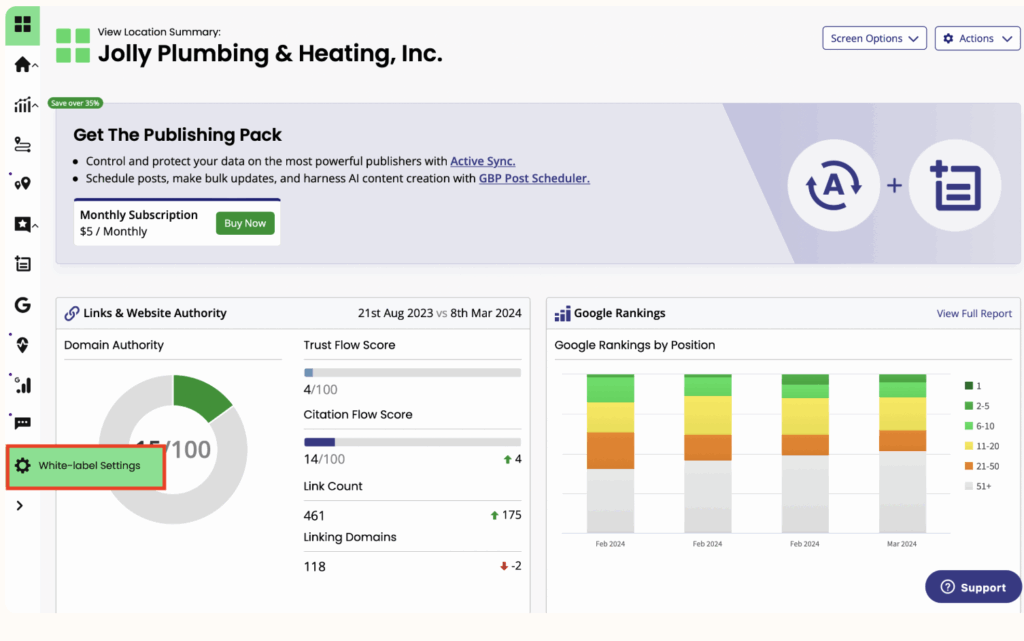Click the Links & Website Authority link icon
The height and width of the screenshot is (641, 1024).
tap(70, 313)
